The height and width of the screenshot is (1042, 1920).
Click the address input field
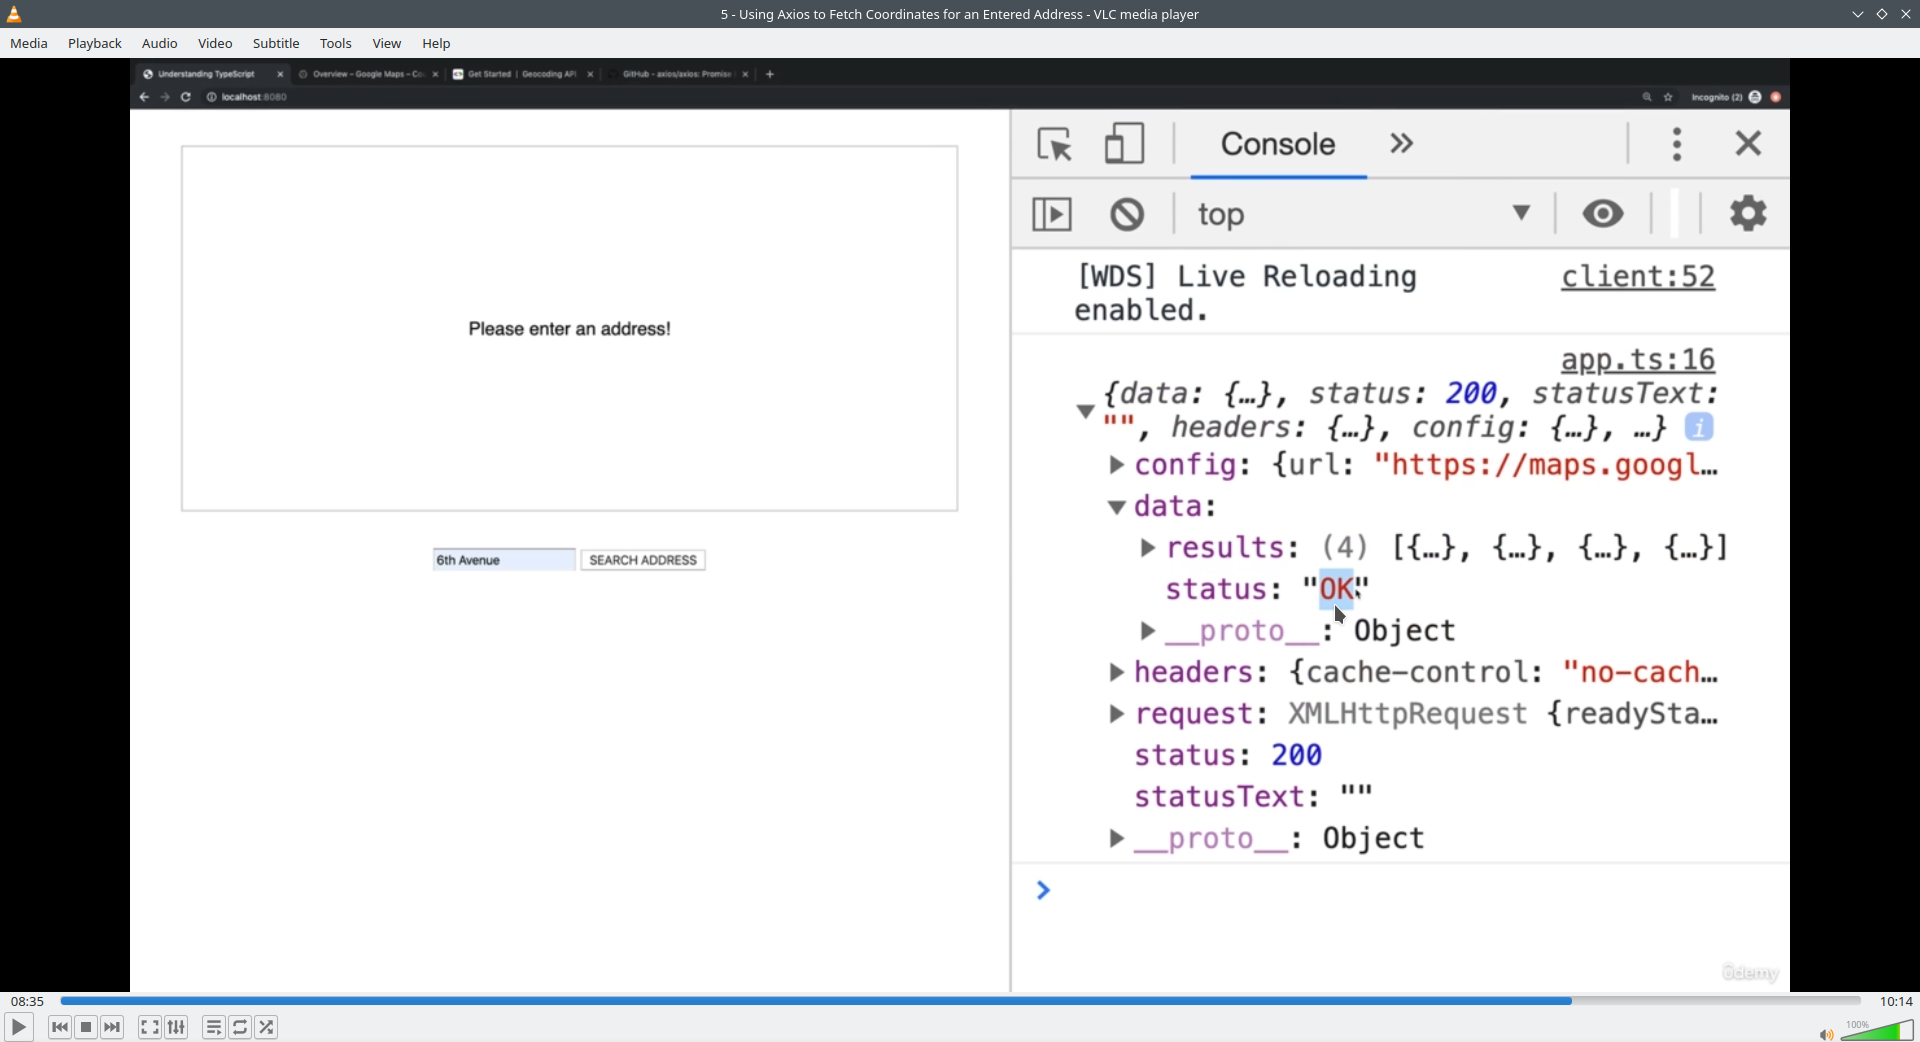pos(503,560)
